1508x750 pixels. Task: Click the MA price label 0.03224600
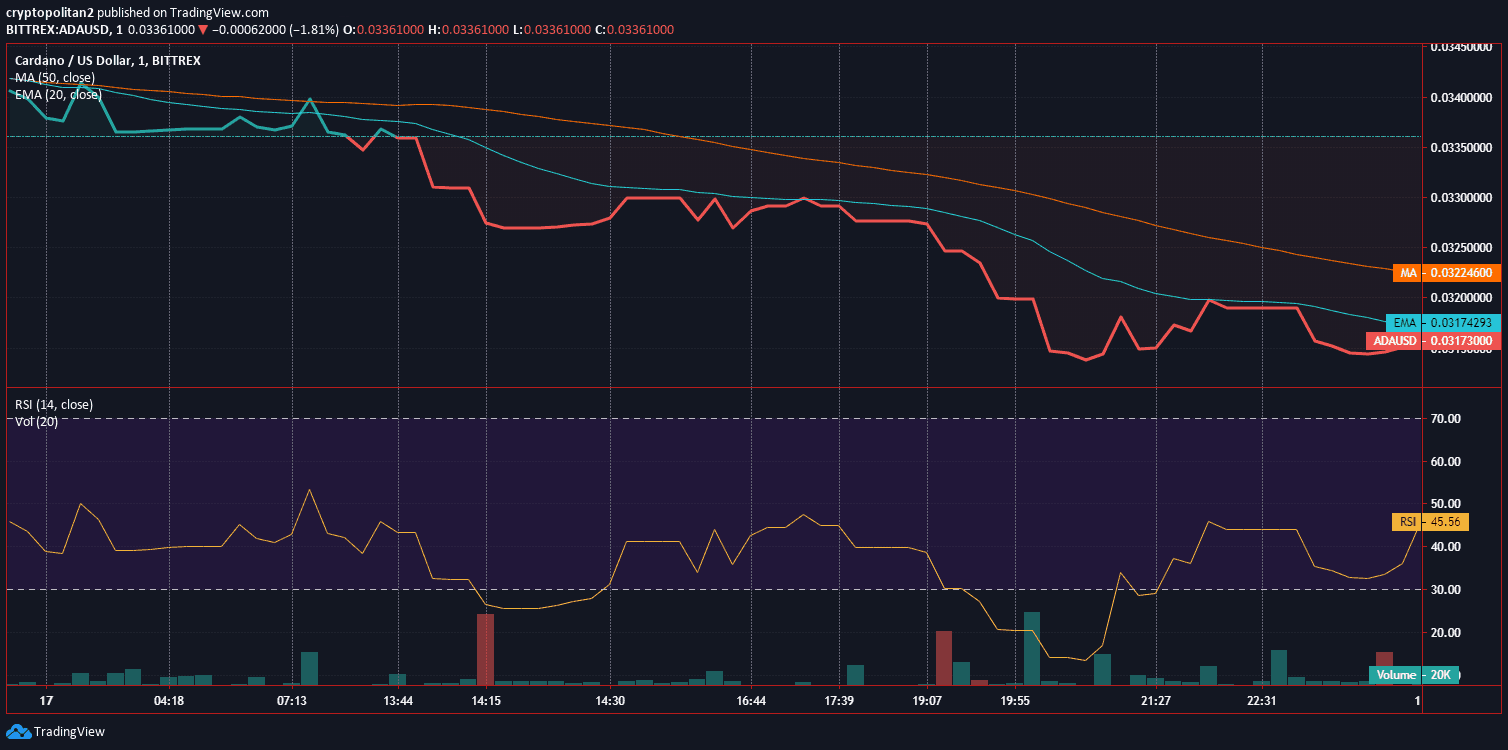(1445, 272)
